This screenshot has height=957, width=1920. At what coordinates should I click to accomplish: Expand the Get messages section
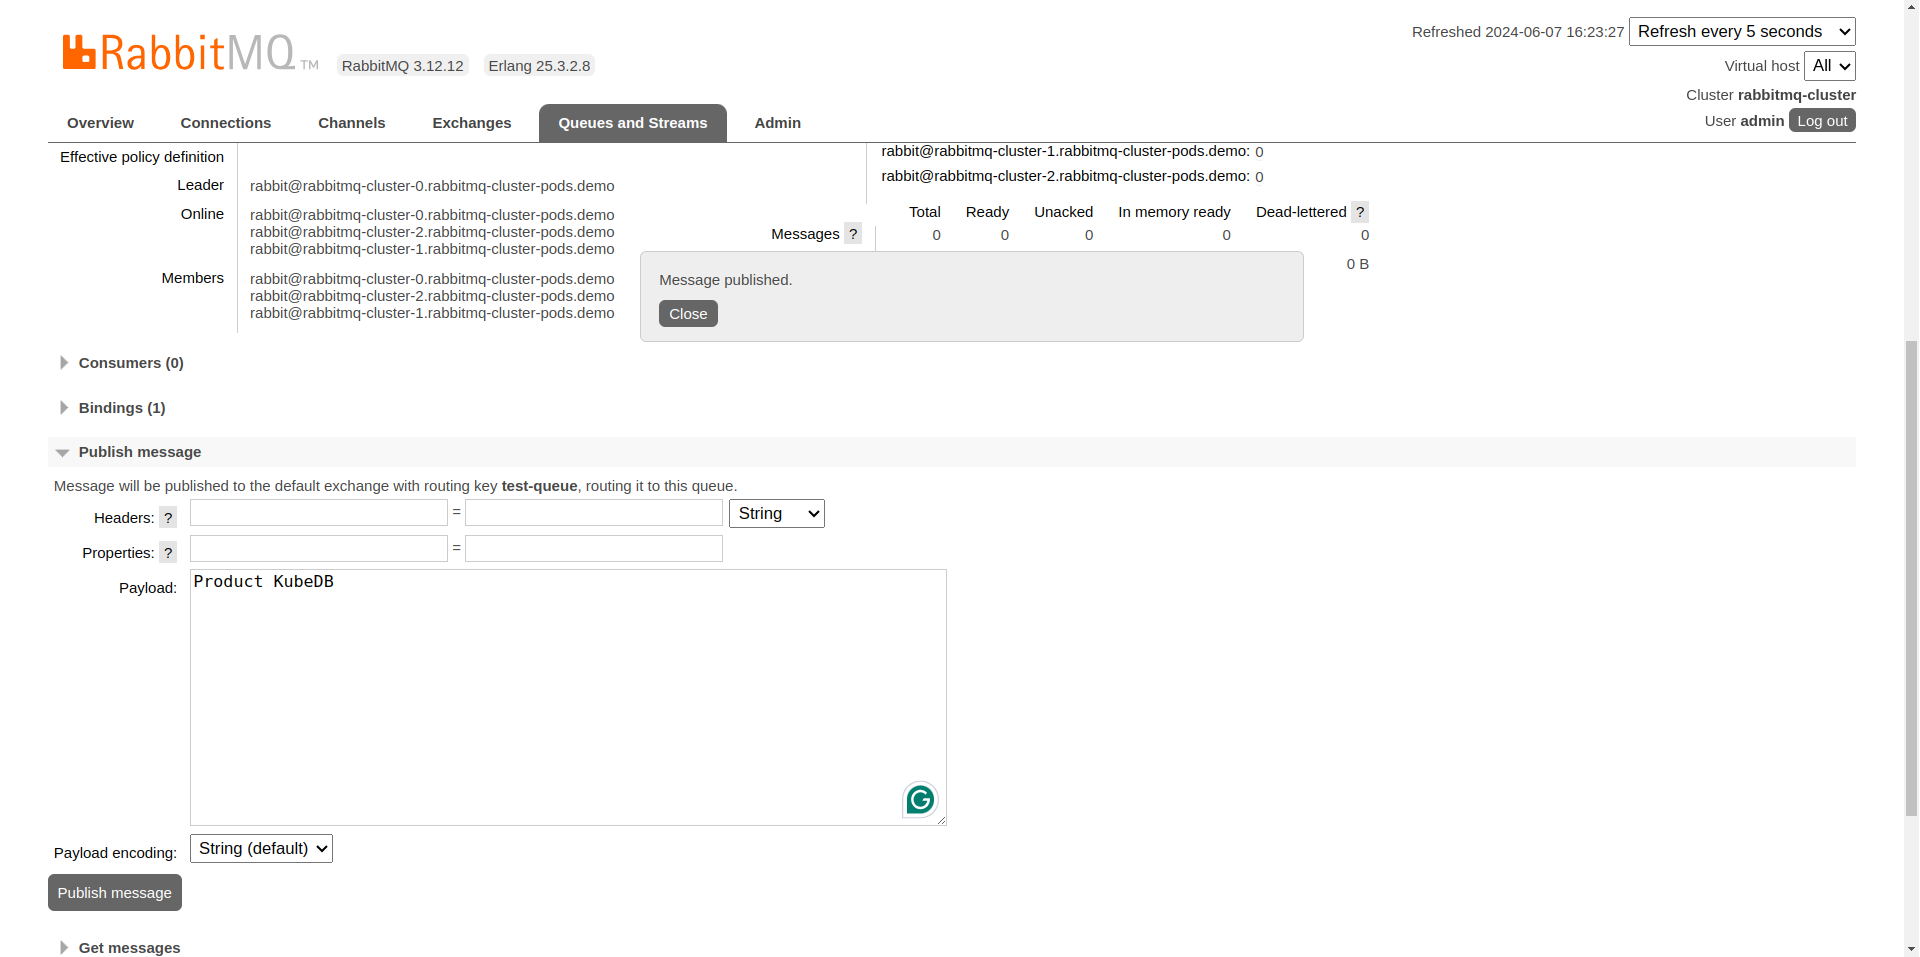click(x=129, y=947)
